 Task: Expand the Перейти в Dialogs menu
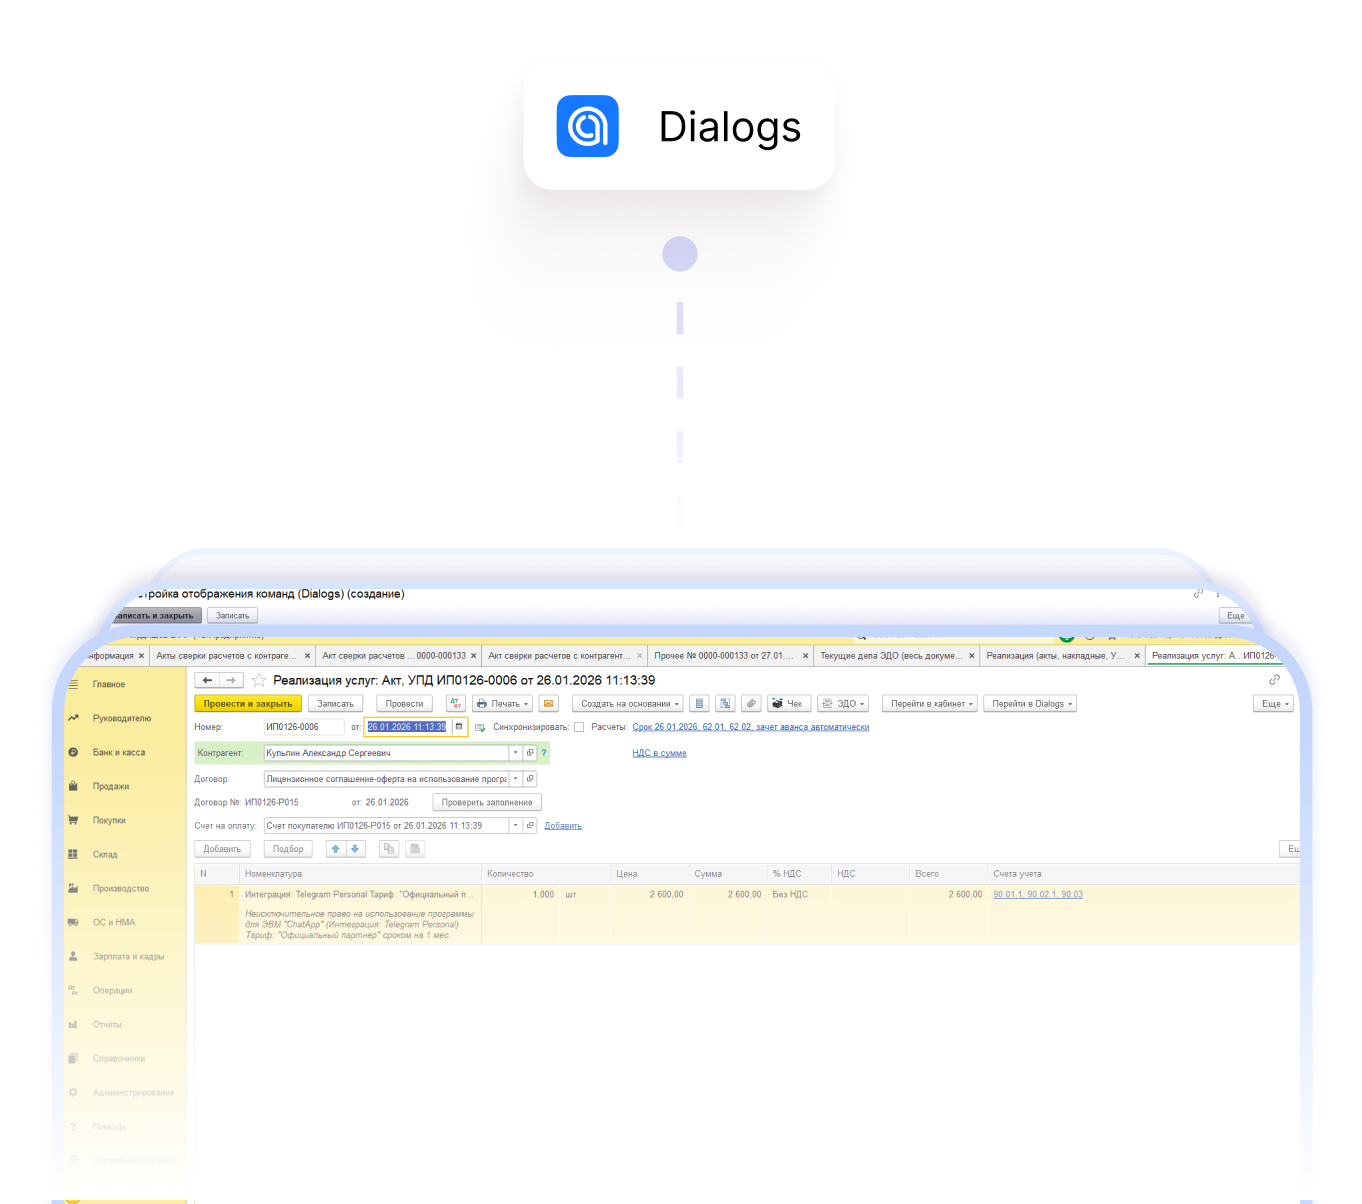pos(1030,704)
